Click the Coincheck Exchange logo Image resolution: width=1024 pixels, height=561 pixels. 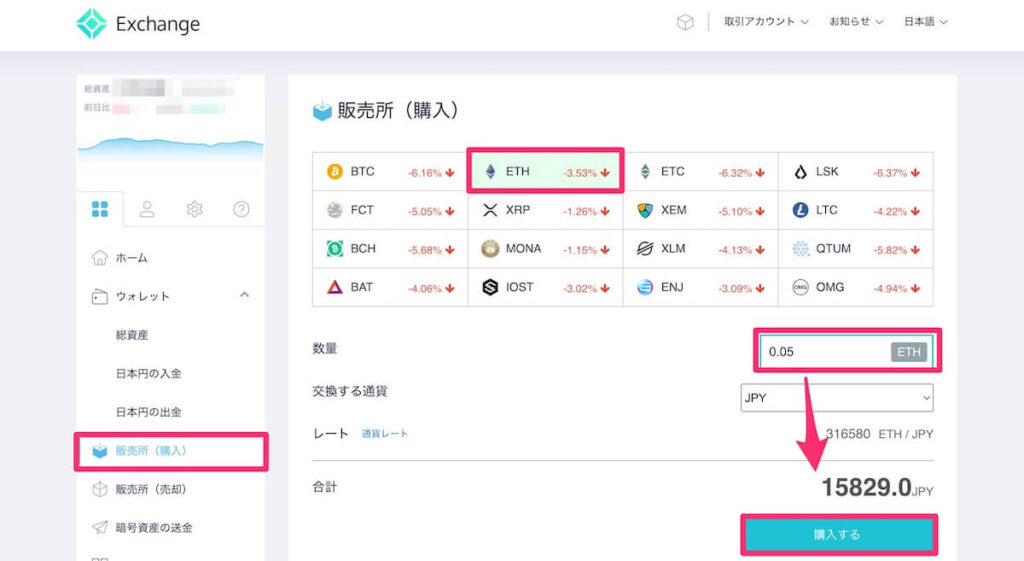pos(138,24)
